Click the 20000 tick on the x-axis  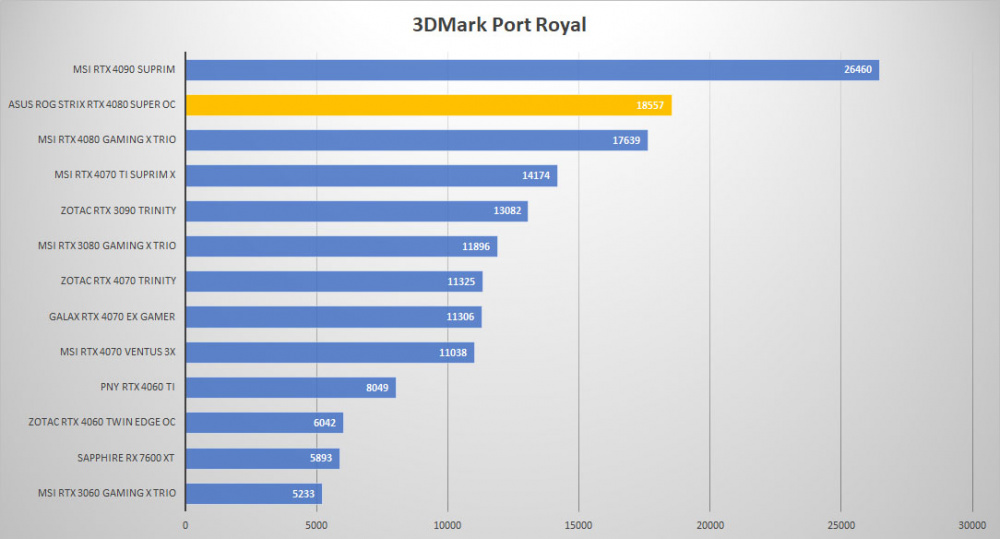710,525
